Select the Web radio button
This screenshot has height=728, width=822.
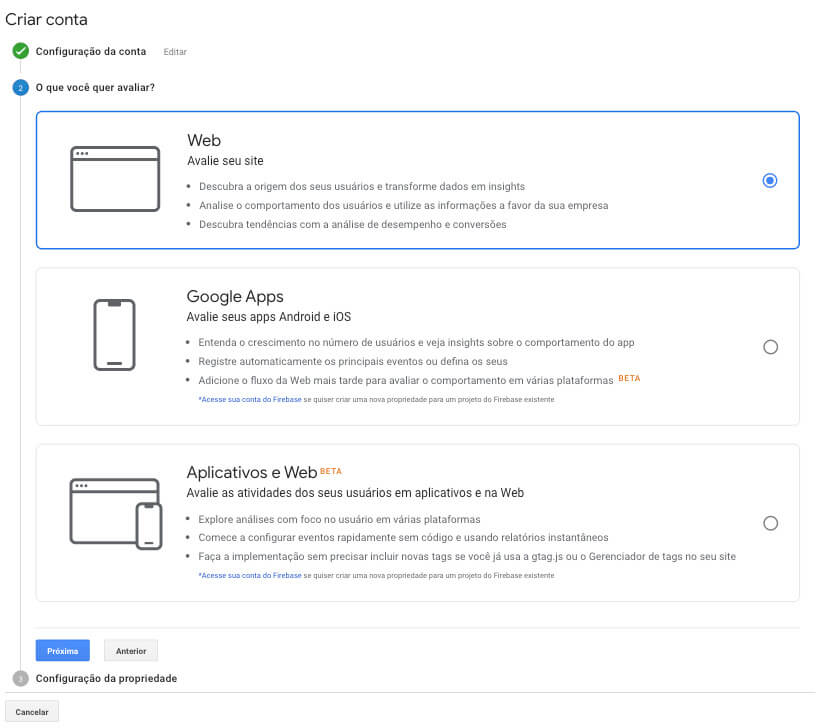point(769,181)
